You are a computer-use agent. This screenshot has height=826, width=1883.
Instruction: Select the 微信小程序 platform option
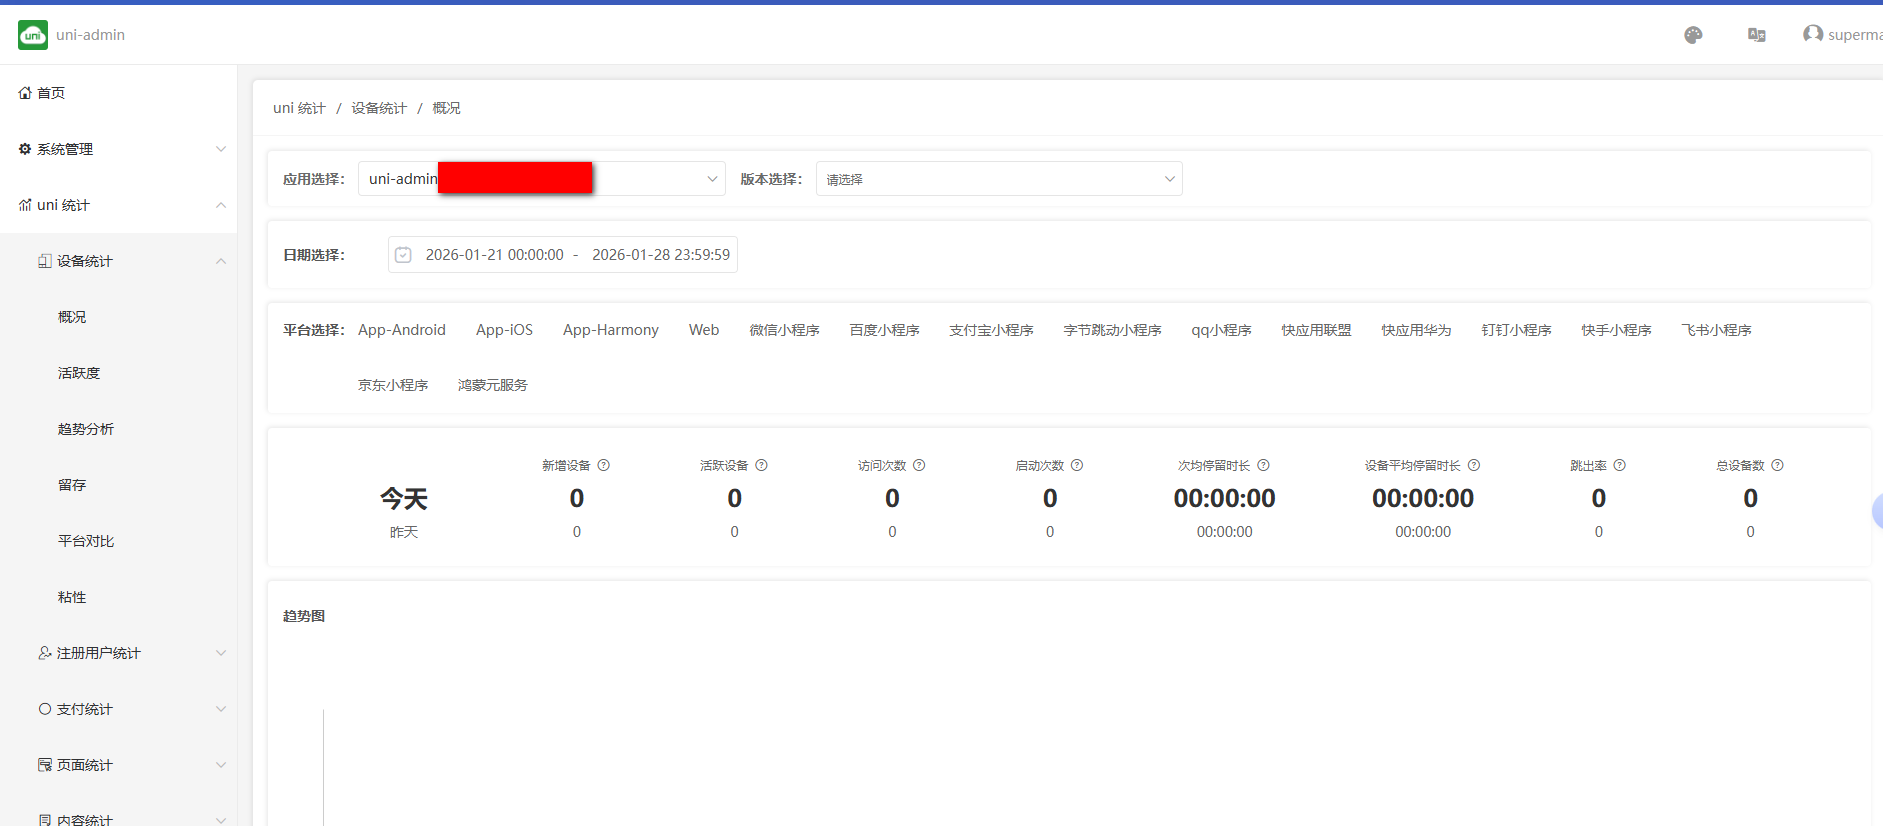pos(784,330)
